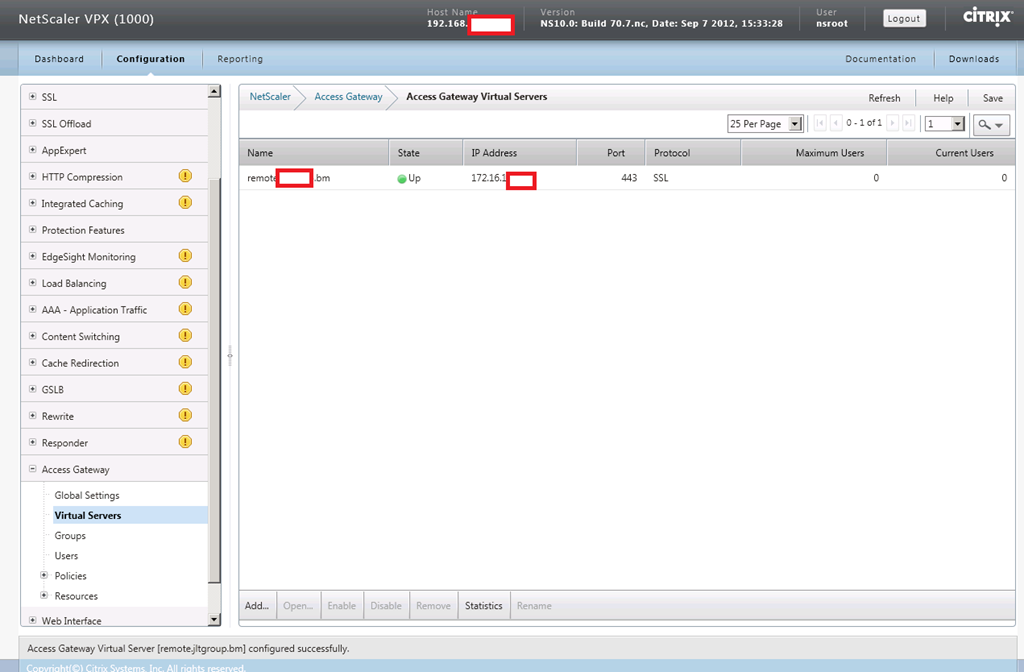
Task: Click the Open... button
Action: pyautogui.click(x=298, y=606)
